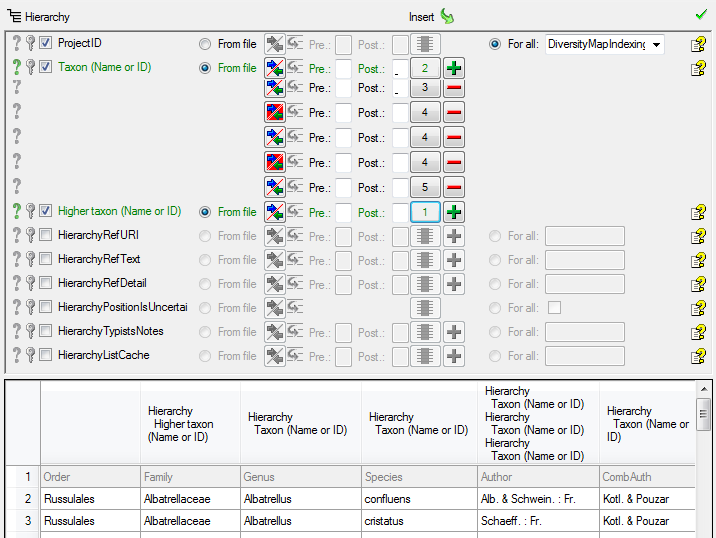Click the key icon next to ProjectID
This screenshot has width=716, height=538.
click(30, 44)
